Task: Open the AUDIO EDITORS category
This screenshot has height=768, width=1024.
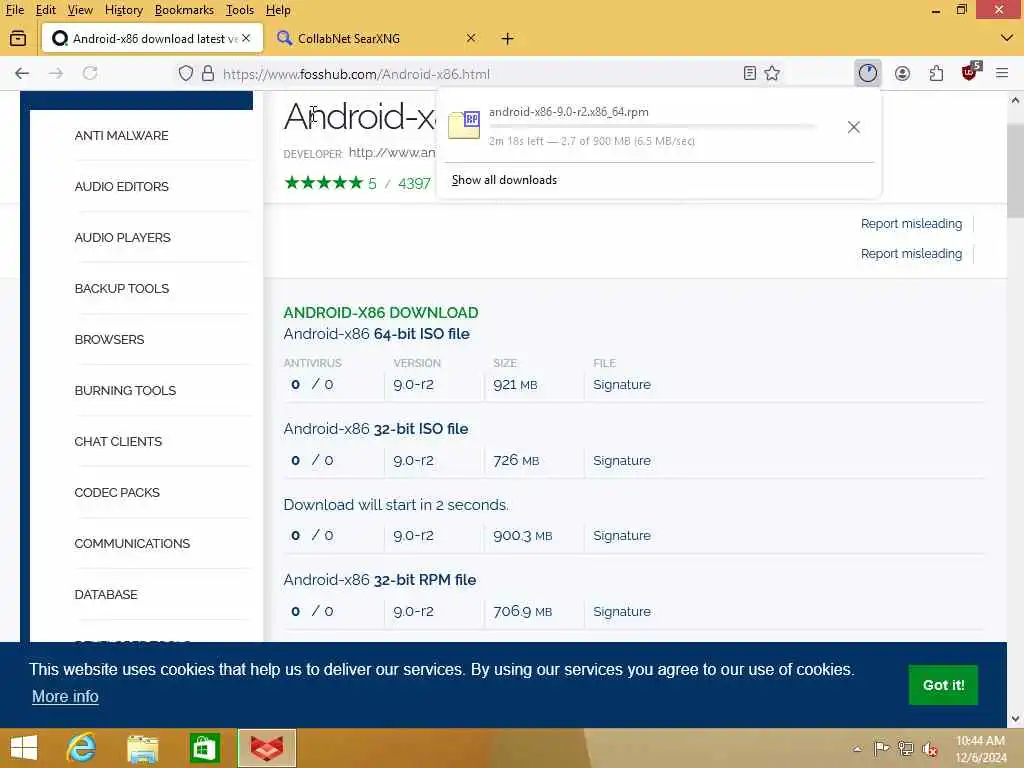Action: 121,187
